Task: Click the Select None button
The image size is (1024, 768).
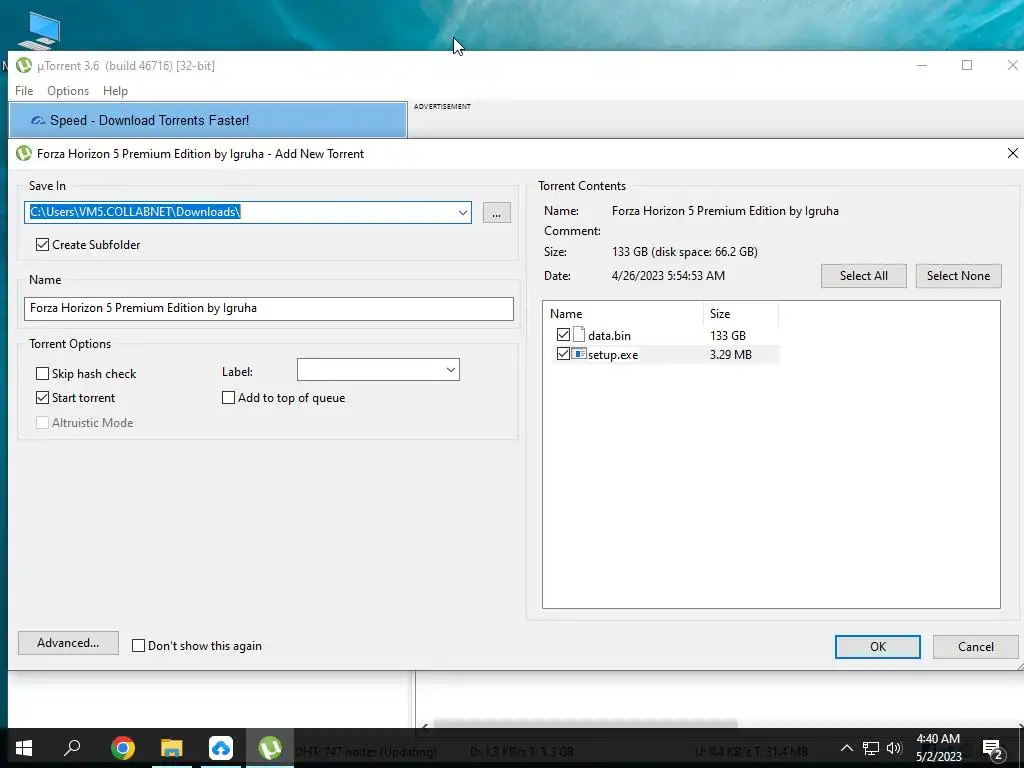Action: [x=958, y=276]
